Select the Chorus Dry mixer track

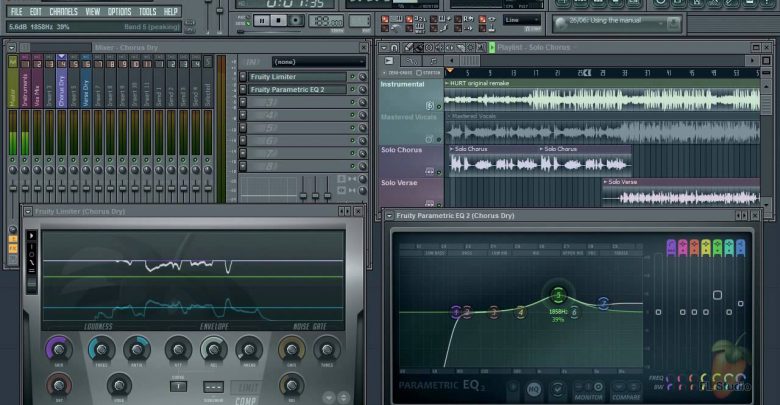pos(62,83)
